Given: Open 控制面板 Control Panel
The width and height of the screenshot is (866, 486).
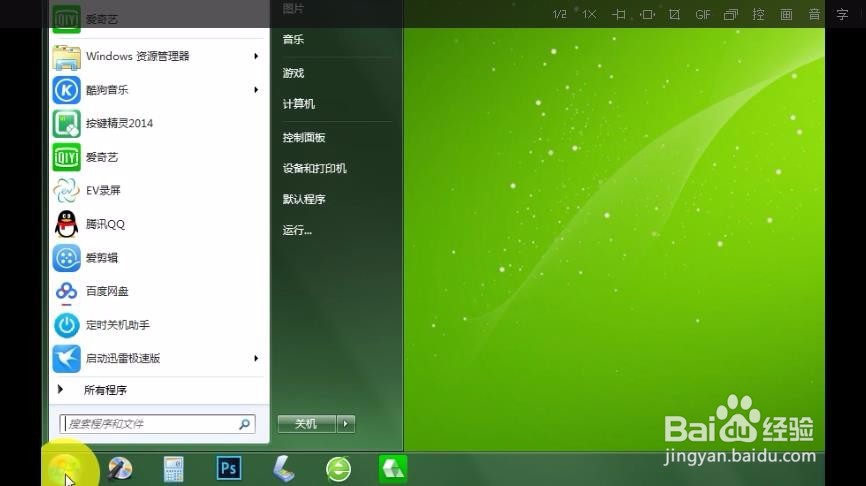Looking at the screenshot, I should tap(304, 138).
